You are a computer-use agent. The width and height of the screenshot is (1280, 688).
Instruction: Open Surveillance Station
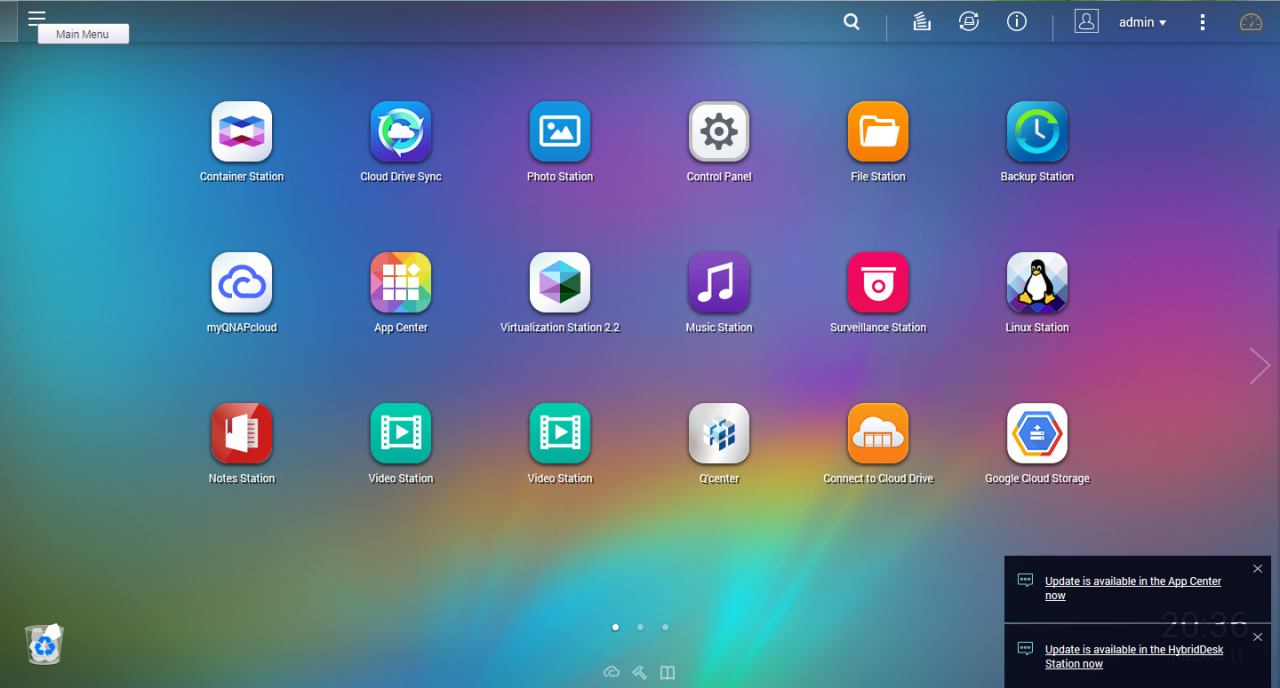[878, 283]
